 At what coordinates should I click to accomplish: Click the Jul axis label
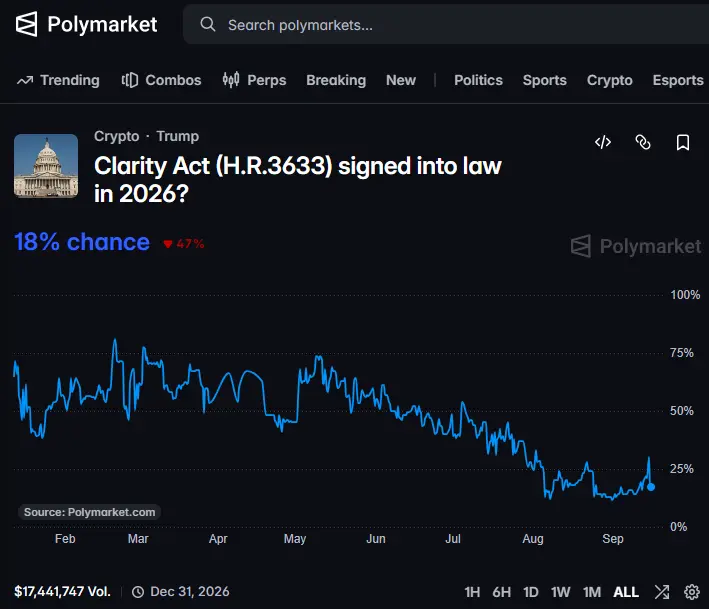point(453,539)
